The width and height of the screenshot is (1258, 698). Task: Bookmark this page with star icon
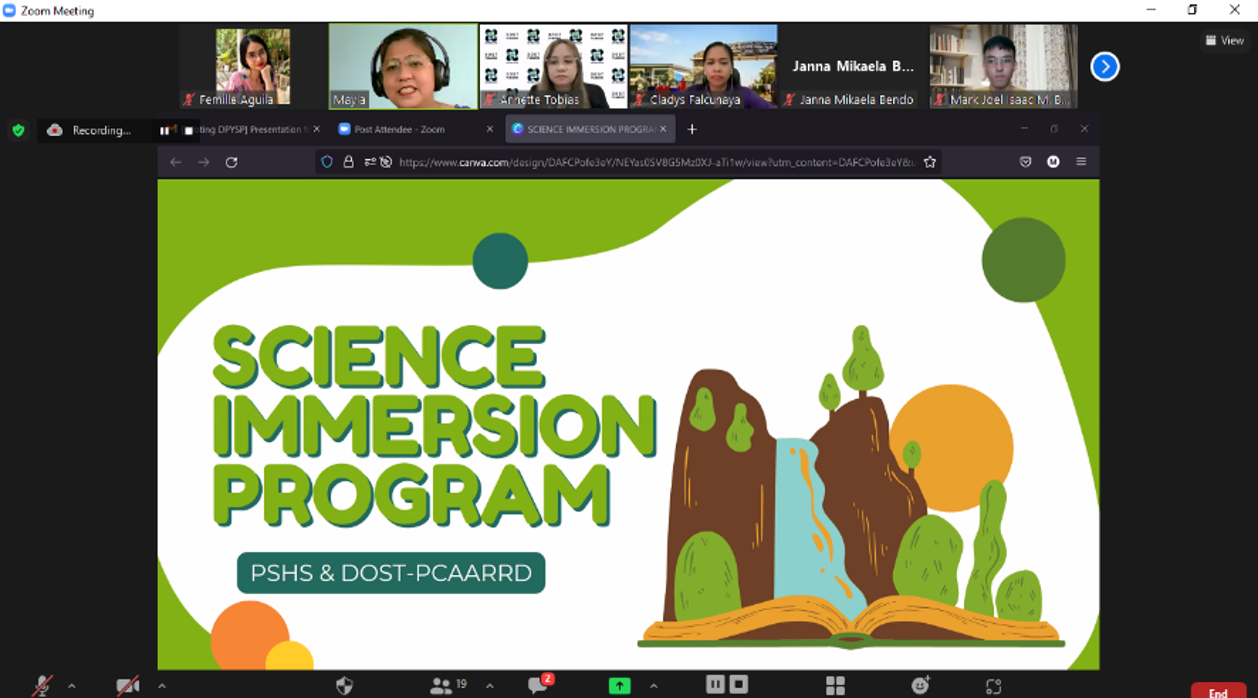coord(930,162)
